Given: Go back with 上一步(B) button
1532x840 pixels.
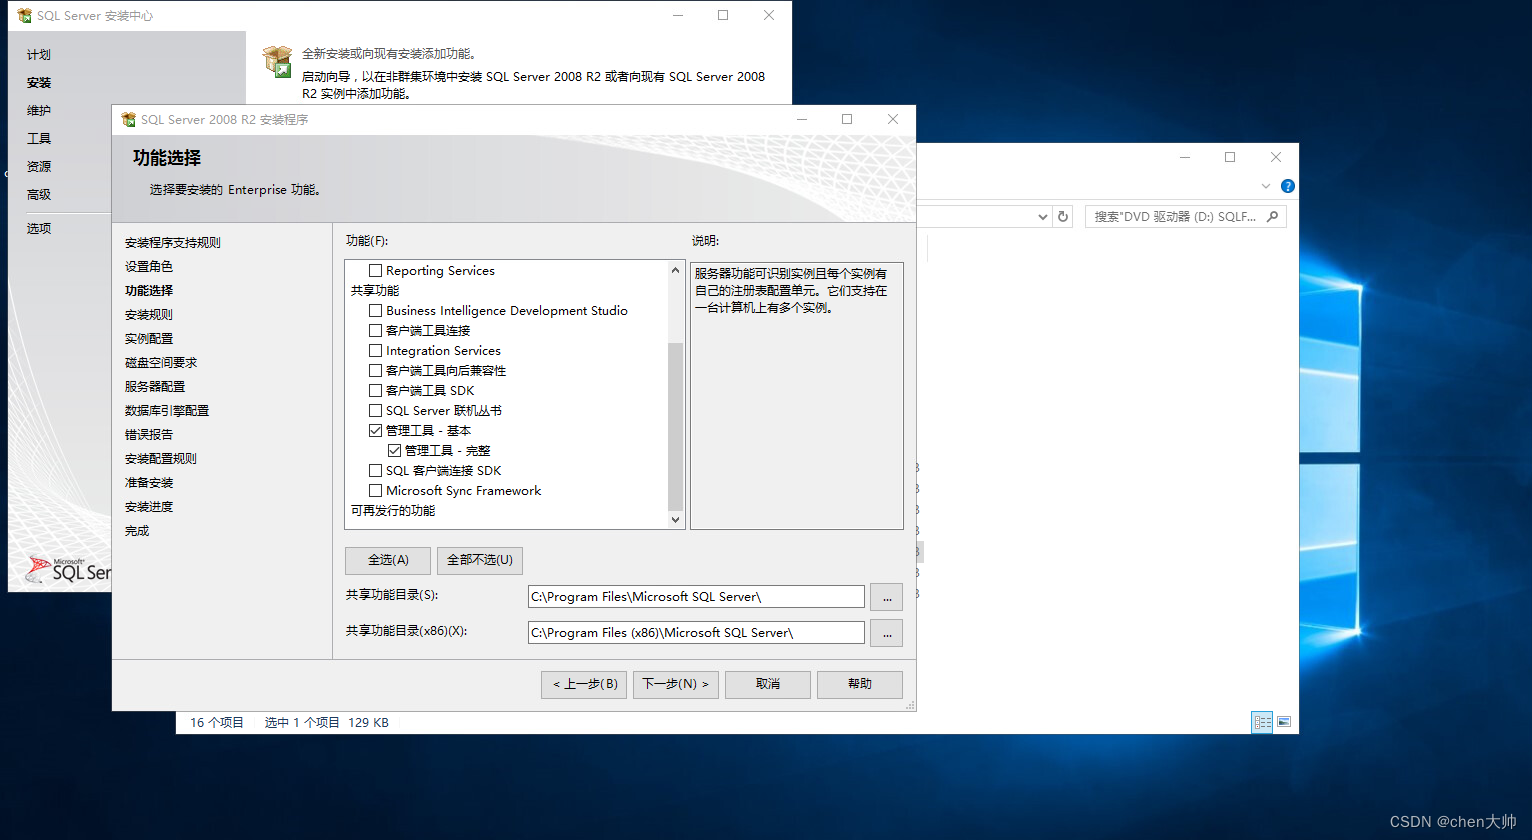Looking at the screenshot, I should (x=584, y=684).
